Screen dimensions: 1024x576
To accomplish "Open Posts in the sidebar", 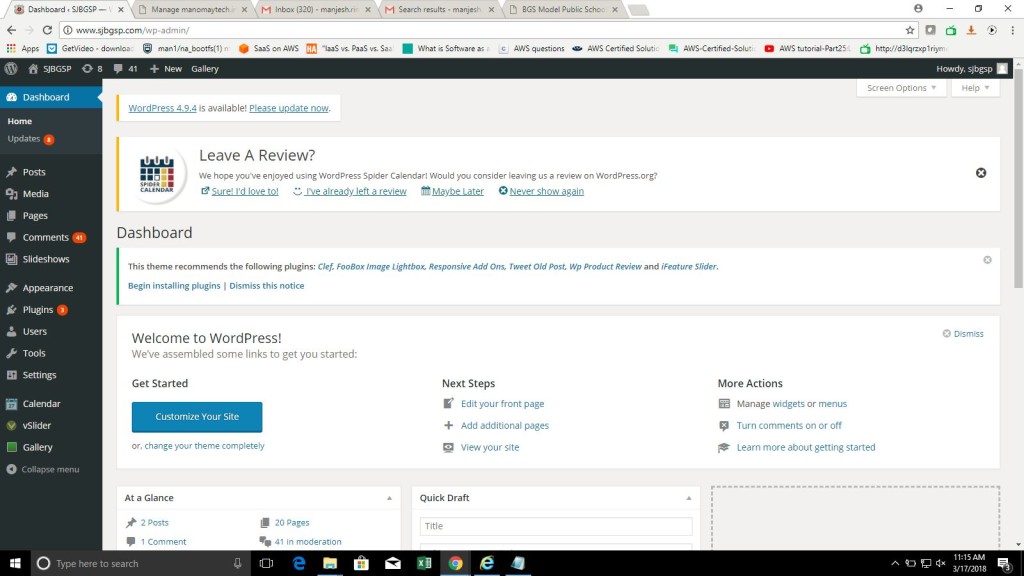I will click(x=34, y=172).
